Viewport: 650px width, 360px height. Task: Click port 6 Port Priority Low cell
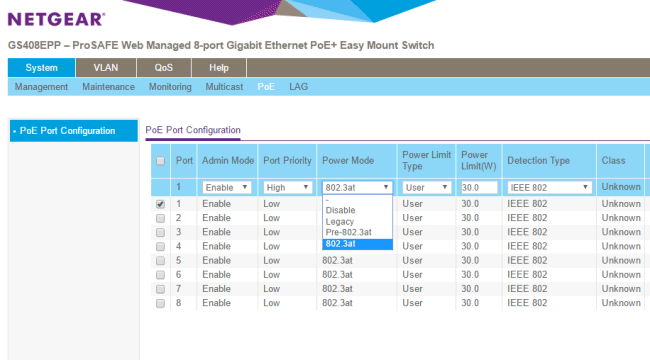point(272,275)
